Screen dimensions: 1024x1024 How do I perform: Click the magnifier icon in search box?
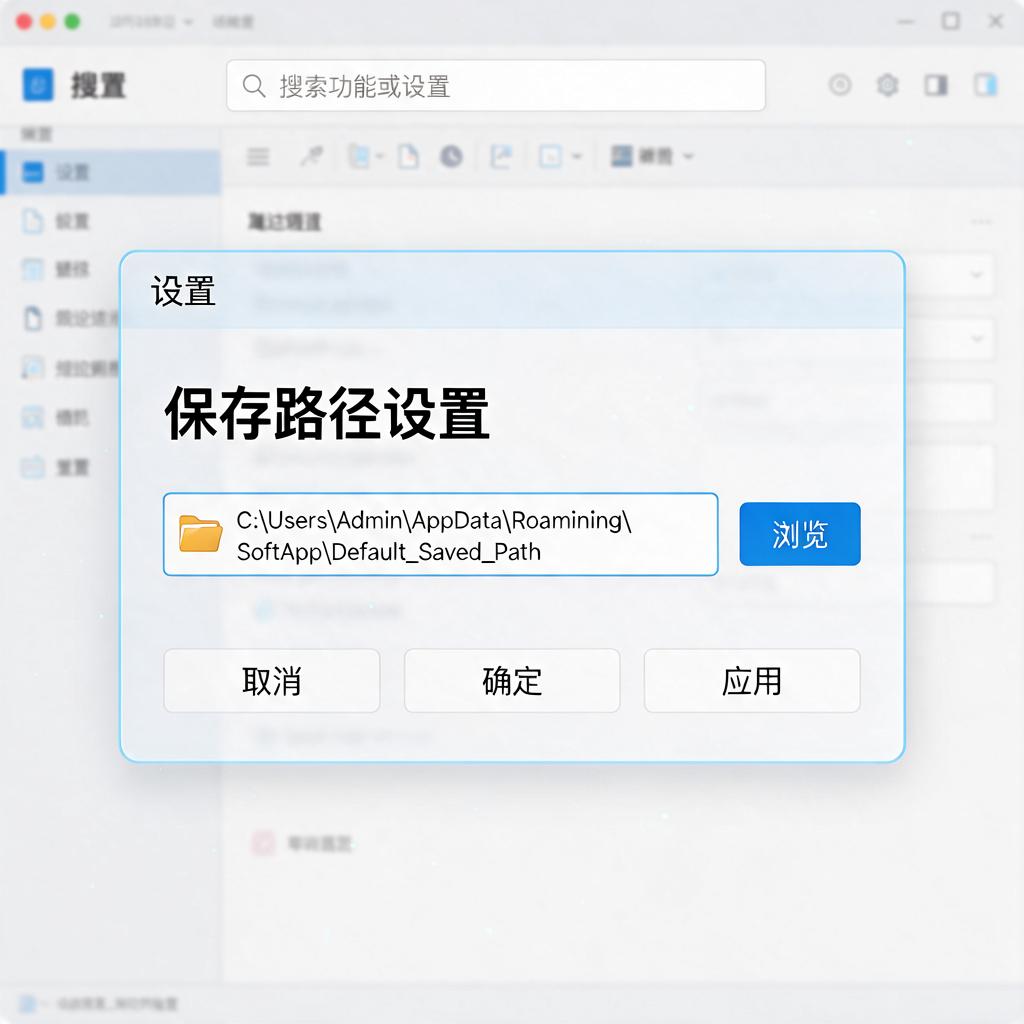click(253, 86)
